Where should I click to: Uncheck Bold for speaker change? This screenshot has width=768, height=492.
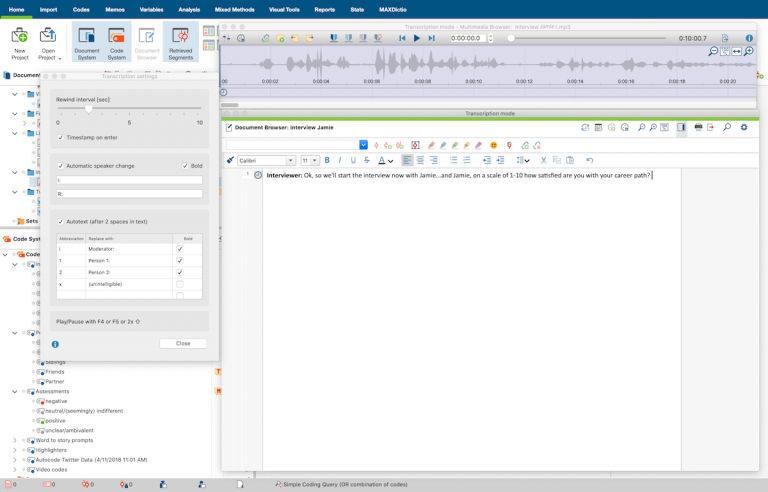pyautogui.click(x=185, y=166)
